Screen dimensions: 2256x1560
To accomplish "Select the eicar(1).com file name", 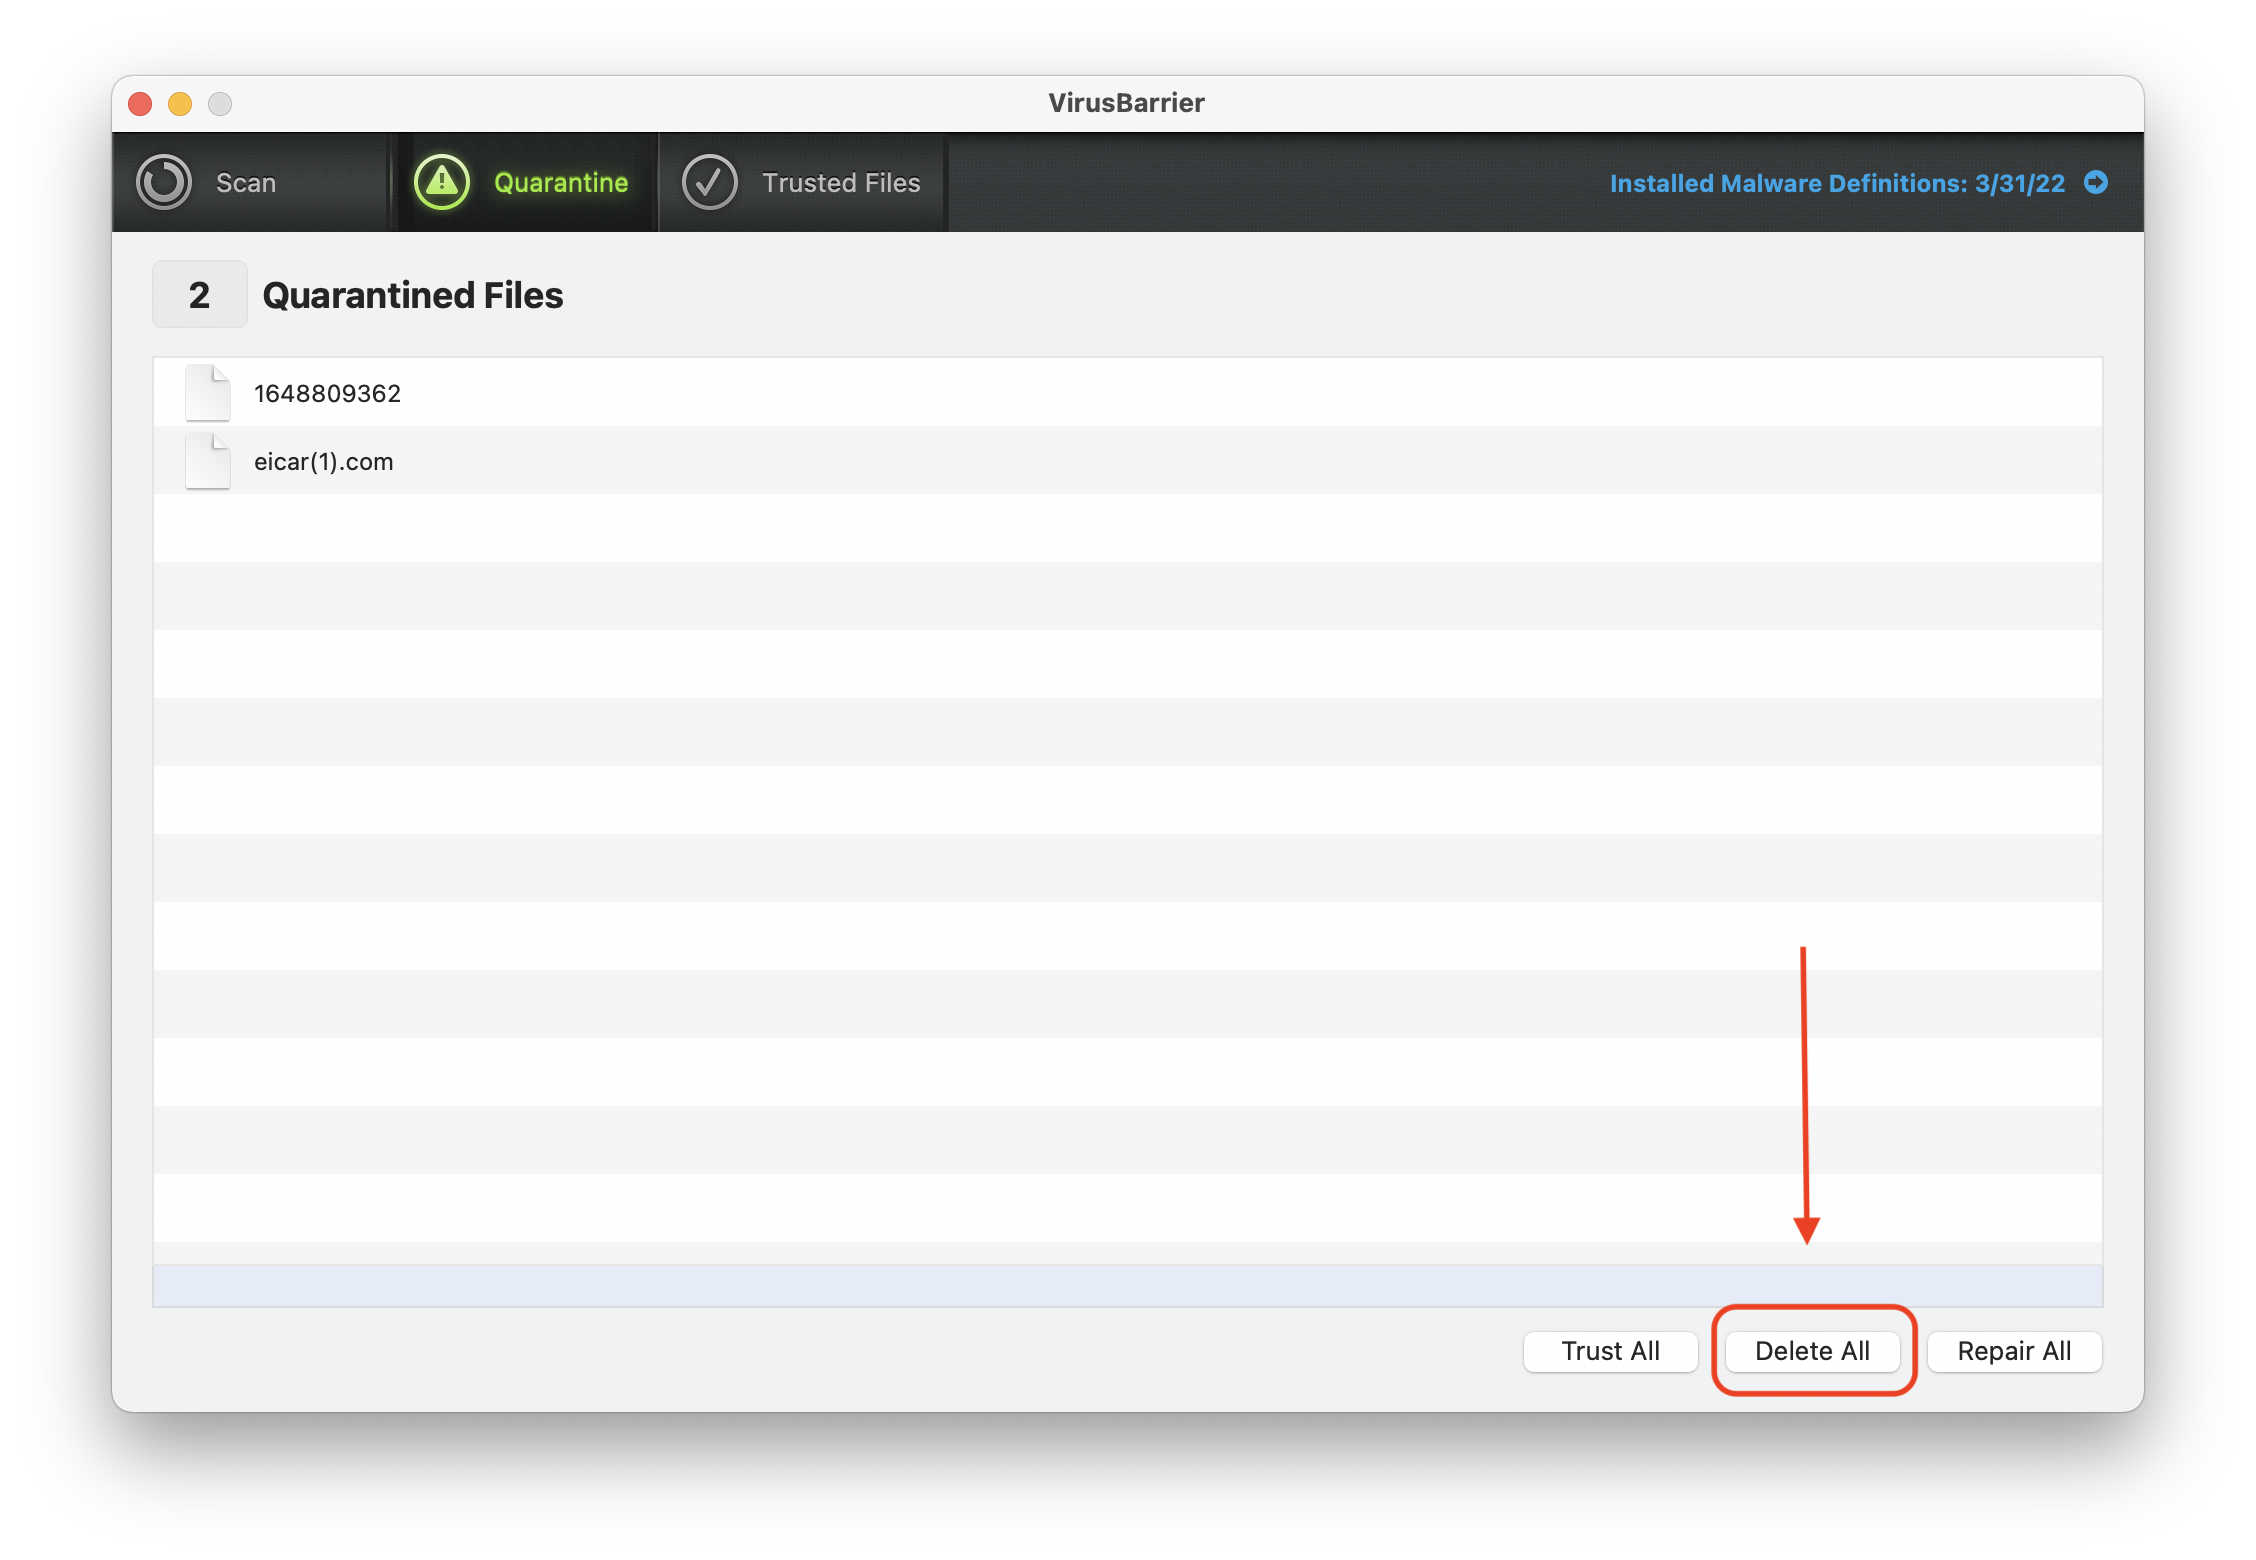I will point(323,461).
